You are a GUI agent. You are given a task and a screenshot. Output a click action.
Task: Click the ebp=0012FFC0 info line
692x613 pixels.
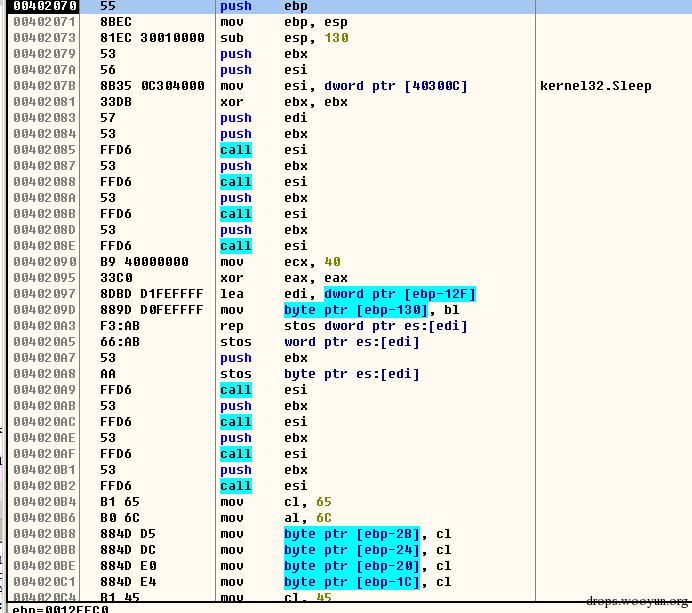(x=60, y=607)
